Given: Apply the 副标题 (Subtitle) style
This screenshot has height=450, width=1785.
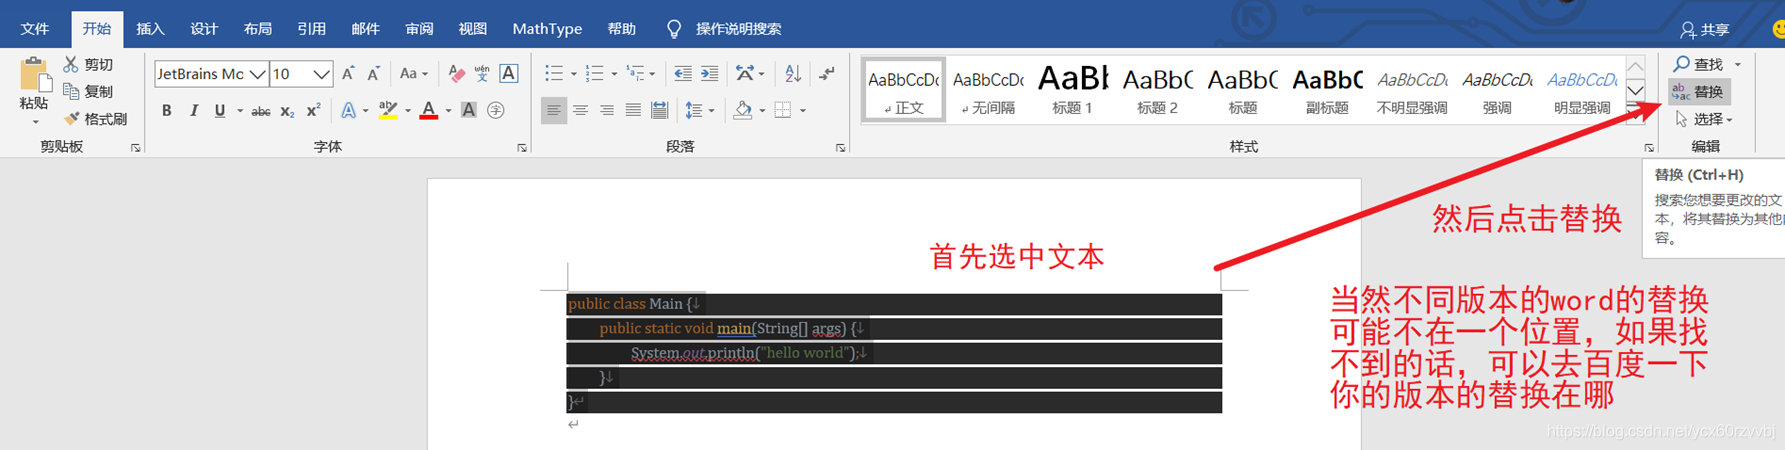Looking at the screenshot, I should click(x=1327, y=90).
